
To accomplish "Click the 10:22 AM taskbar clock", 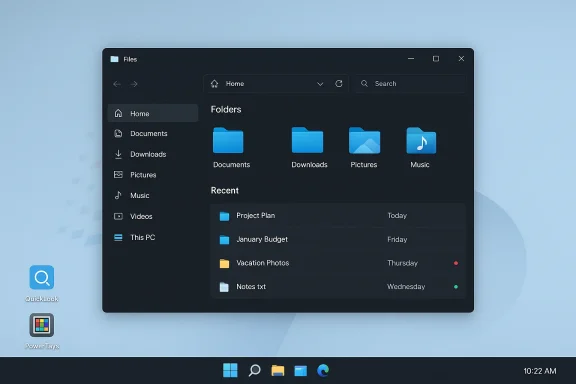I will coord(540,371).
